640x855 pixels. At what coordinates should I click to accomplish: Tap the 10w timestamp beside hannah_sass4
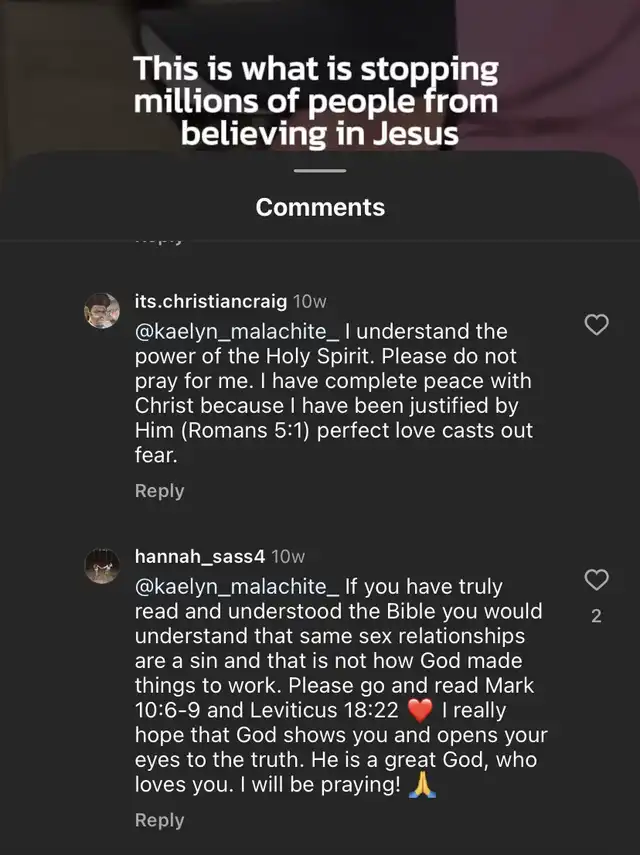tap(288, 556)
